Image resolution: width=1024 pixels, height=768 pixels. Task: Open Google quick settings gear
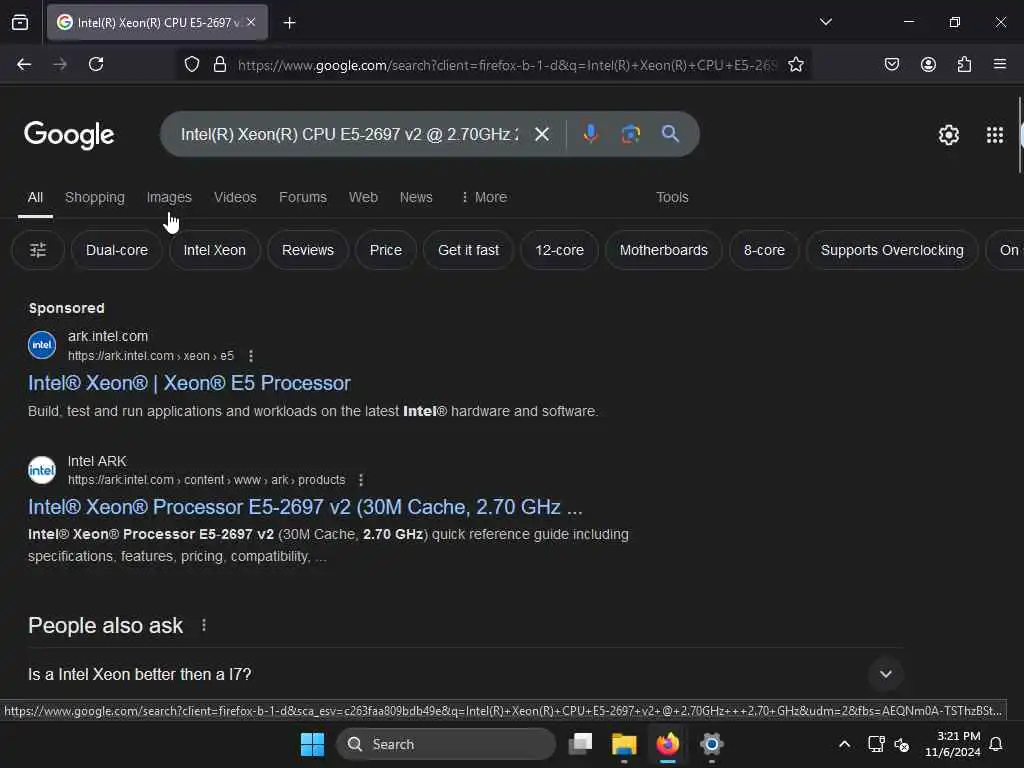point(948,135)
